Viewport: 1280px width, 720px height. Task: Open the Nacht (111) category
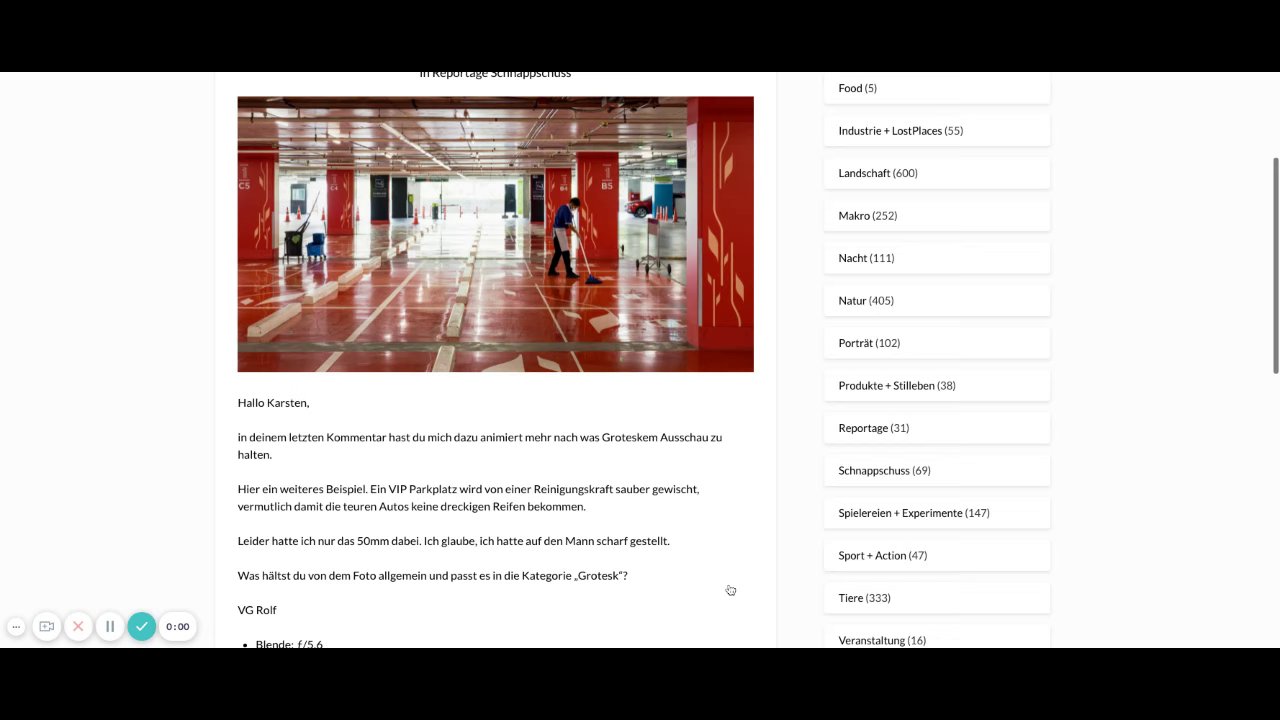937,258
